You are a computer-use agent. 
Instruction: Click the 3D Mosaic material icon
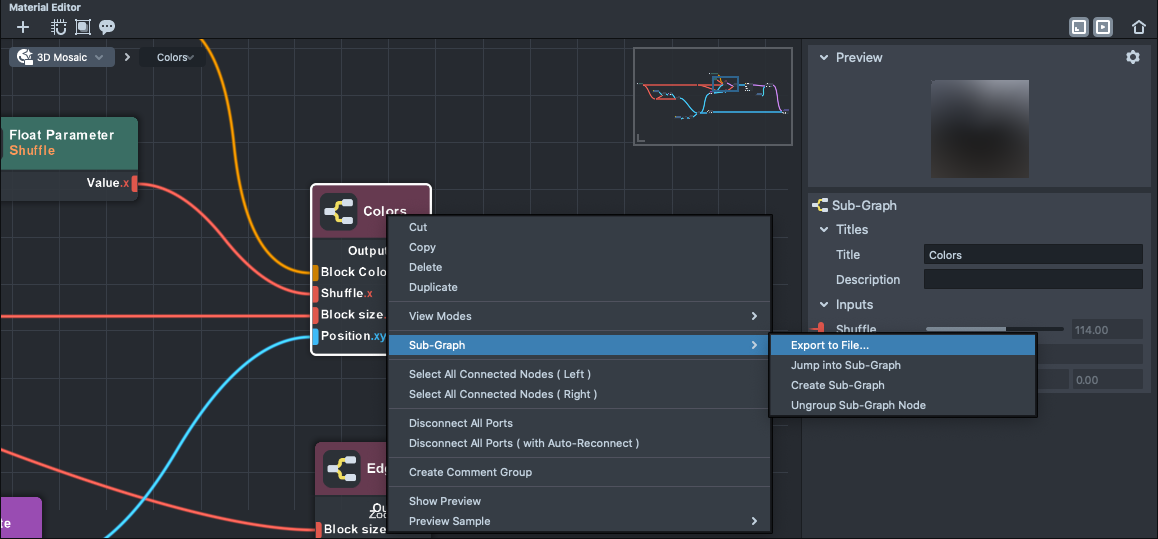click(25, 57)
